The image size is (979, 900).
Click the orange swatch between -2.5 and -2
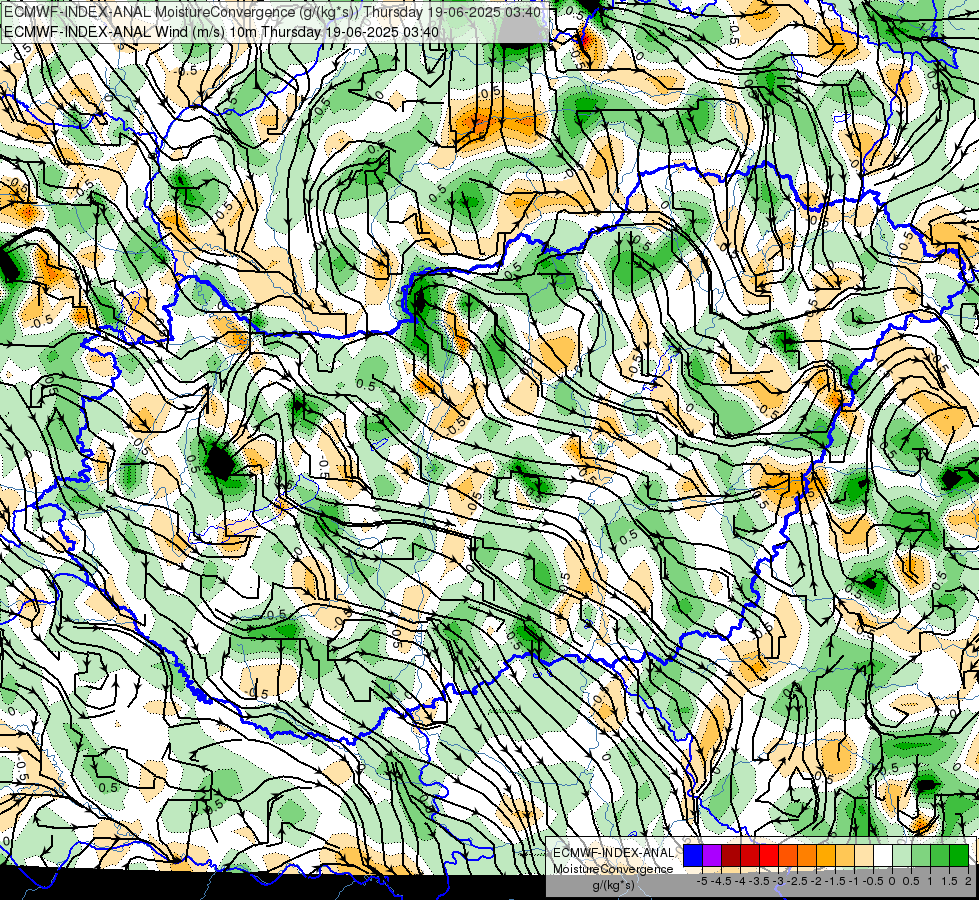pyautogui.click(x=807, y=855)
